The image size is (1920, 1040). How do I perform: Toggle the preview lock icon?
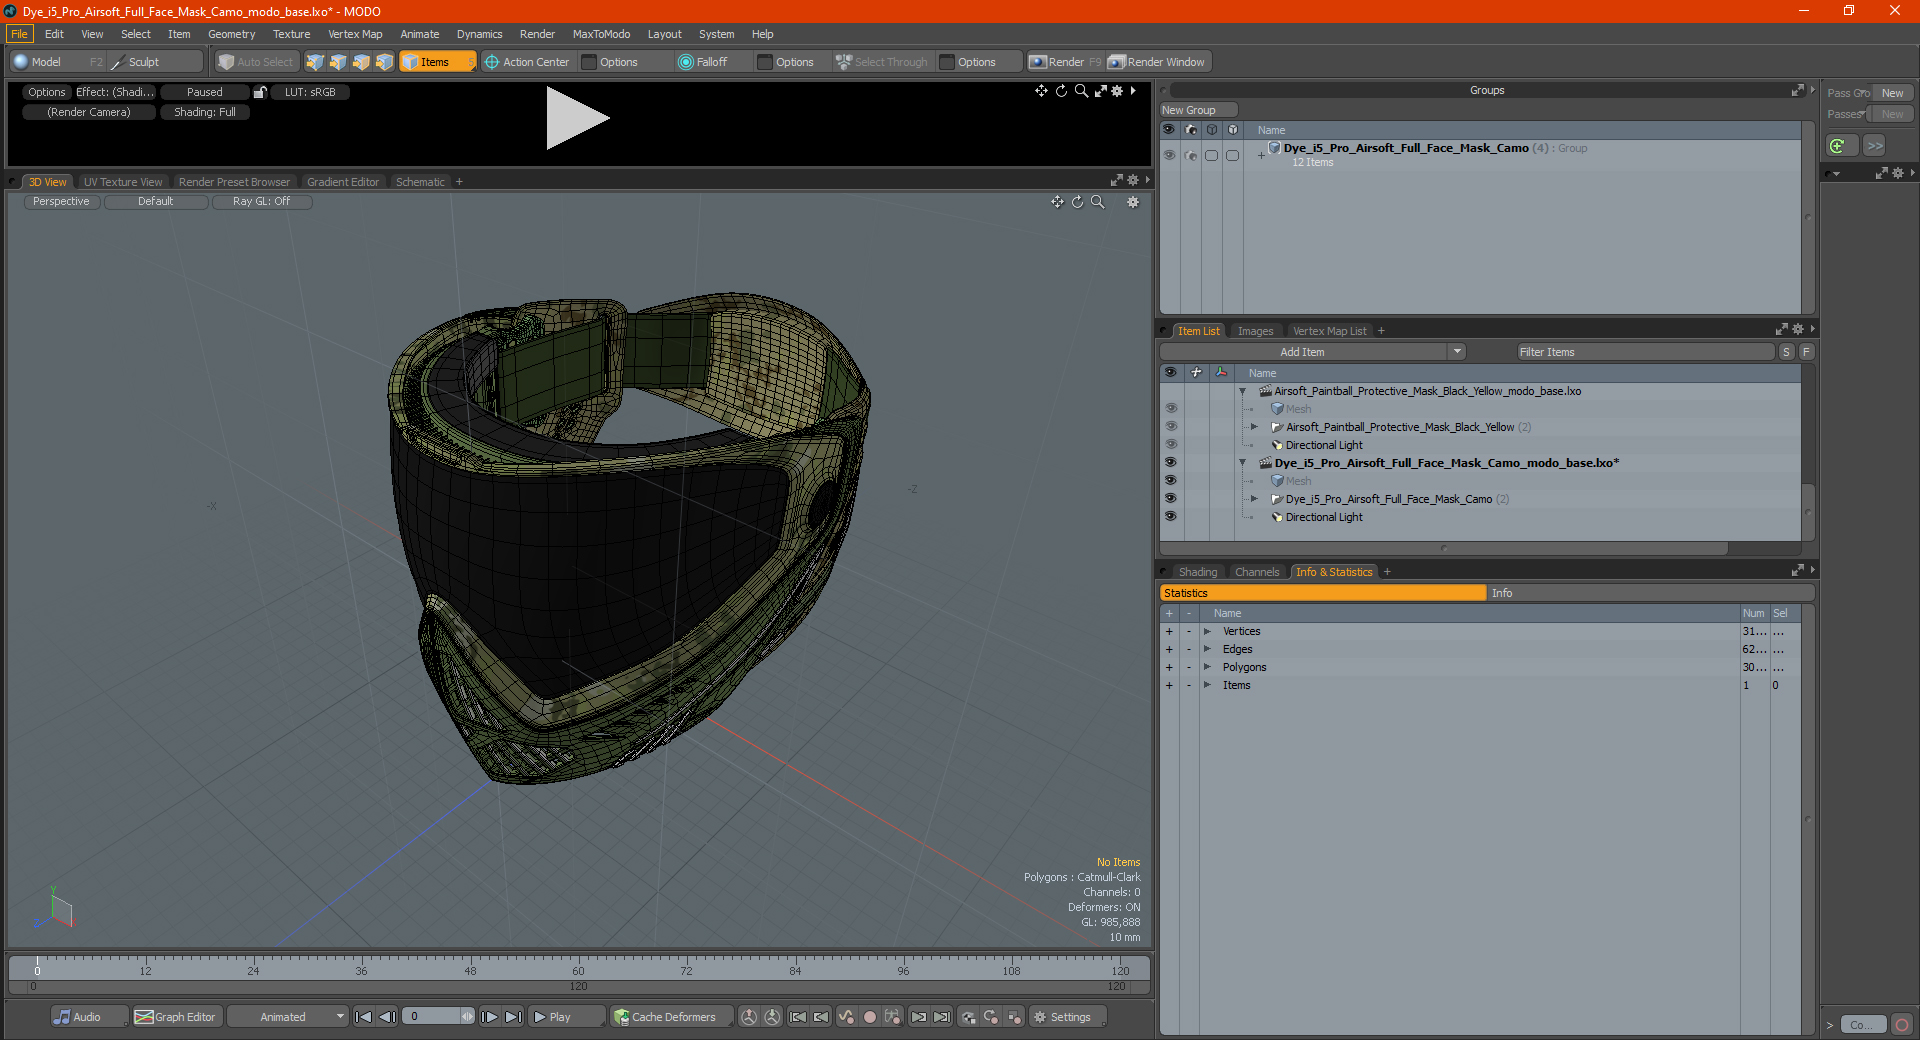(260, 92)
